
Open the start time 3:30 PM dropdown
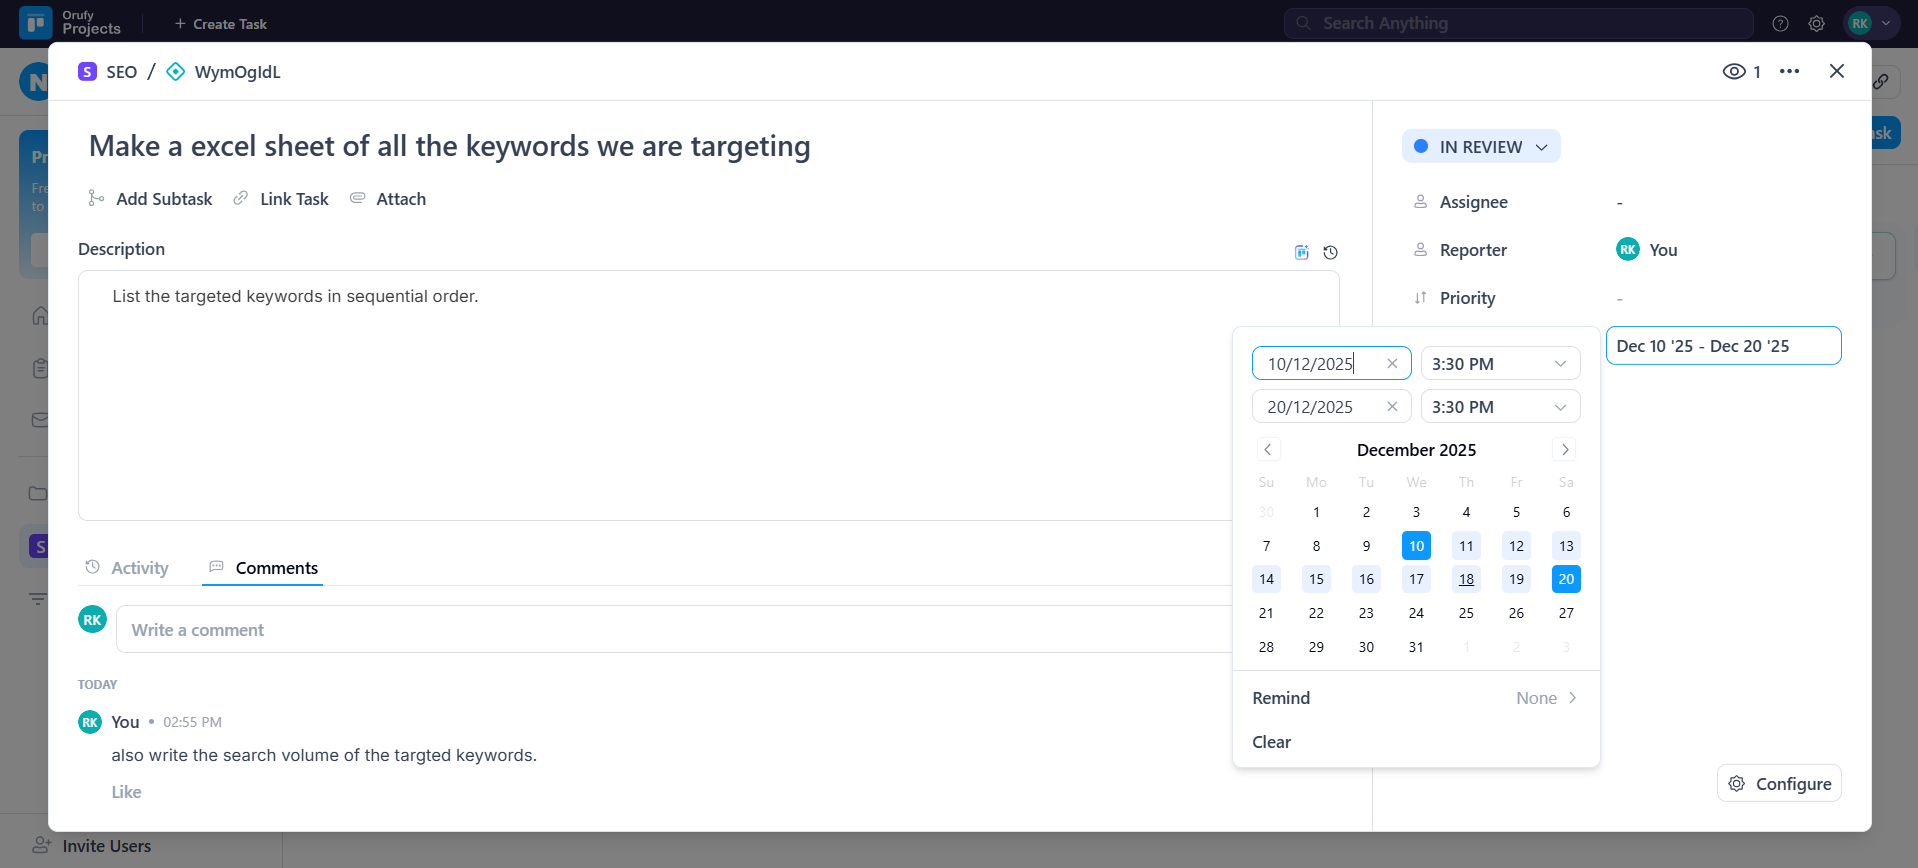[x=1500, y=364]
